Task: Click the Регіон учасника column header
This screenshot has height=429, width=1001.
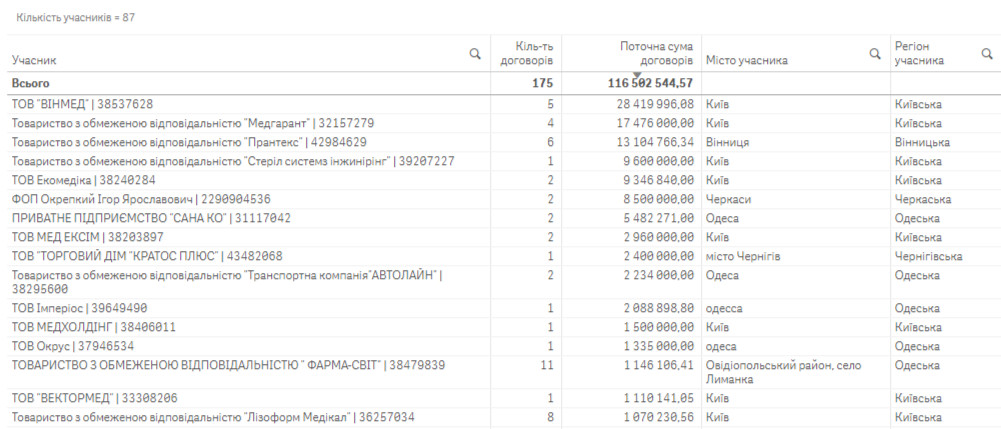Action: point(919,53)
